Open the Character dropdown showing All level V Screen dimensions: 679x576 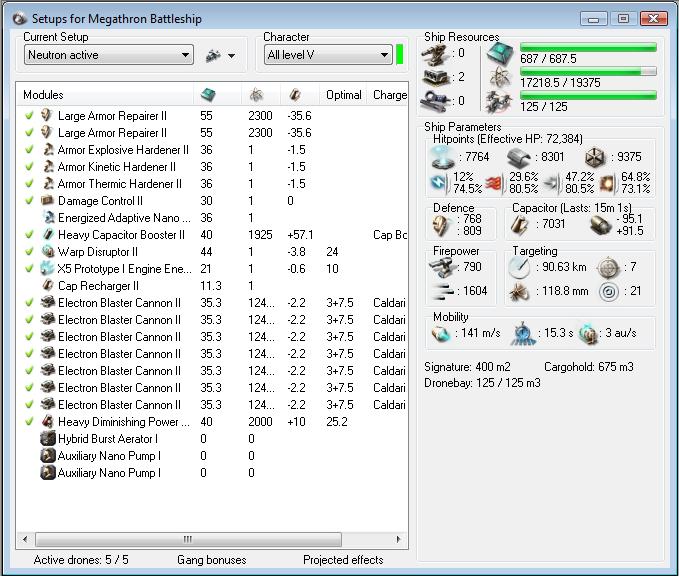tap(328, 55)
